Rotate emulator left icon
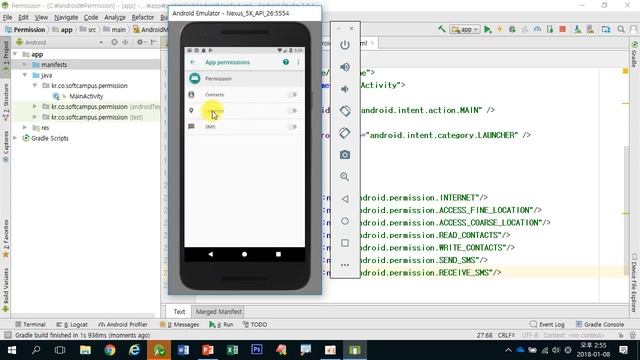640x360 pixels. 345,111
